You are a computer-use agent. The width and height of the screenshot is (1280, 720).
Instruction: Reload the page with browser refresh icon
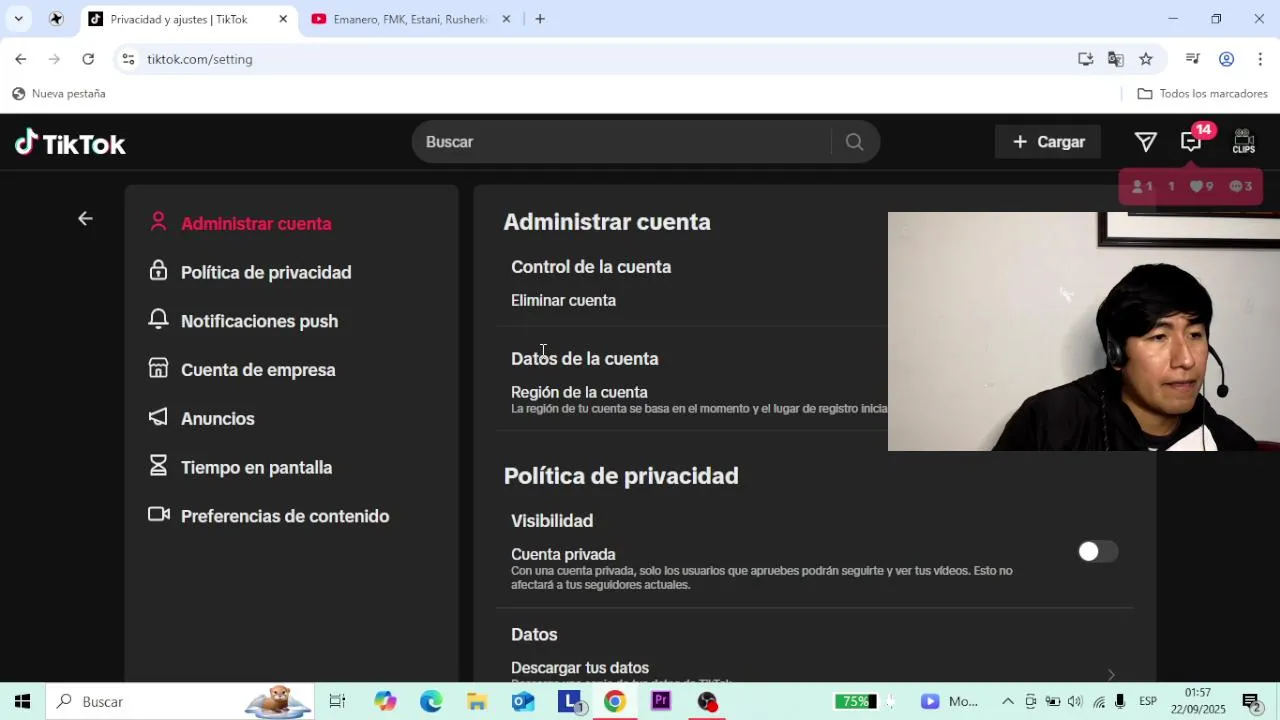click(88, 59)
